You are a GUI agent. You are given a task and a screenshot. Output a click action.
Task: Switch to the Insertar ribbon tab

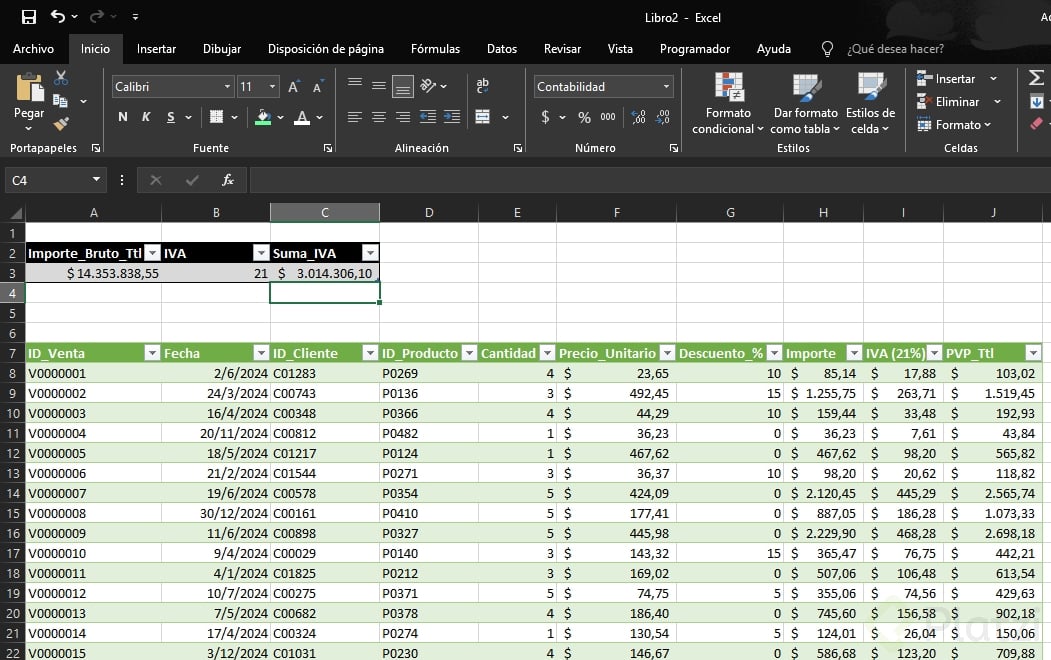tap(156, 49)
